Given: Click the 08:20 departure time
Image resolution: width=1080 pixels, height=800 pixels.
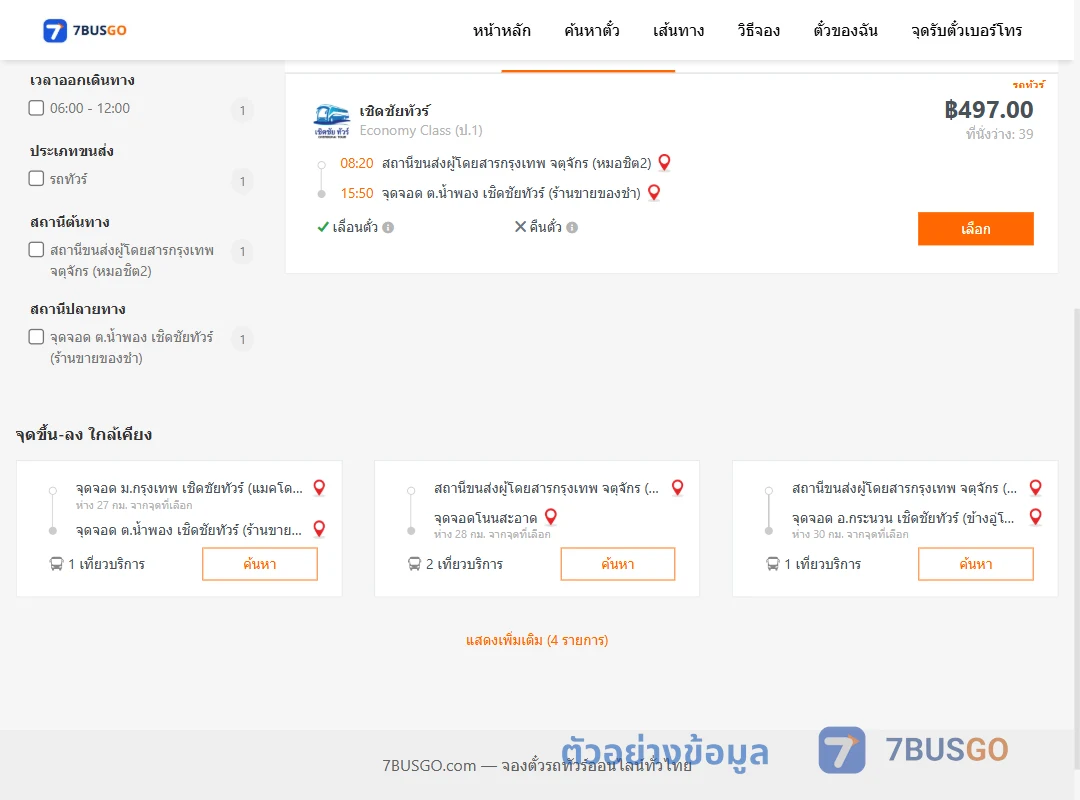Looking at the screenshot, I should (x=357, y=163).
